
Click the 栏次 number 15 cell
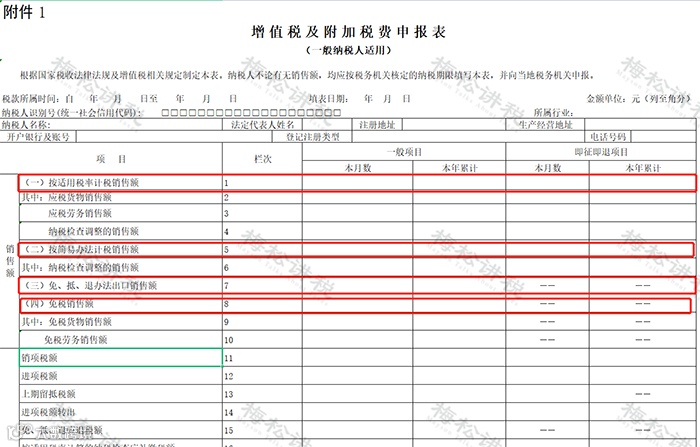[262, 430]
